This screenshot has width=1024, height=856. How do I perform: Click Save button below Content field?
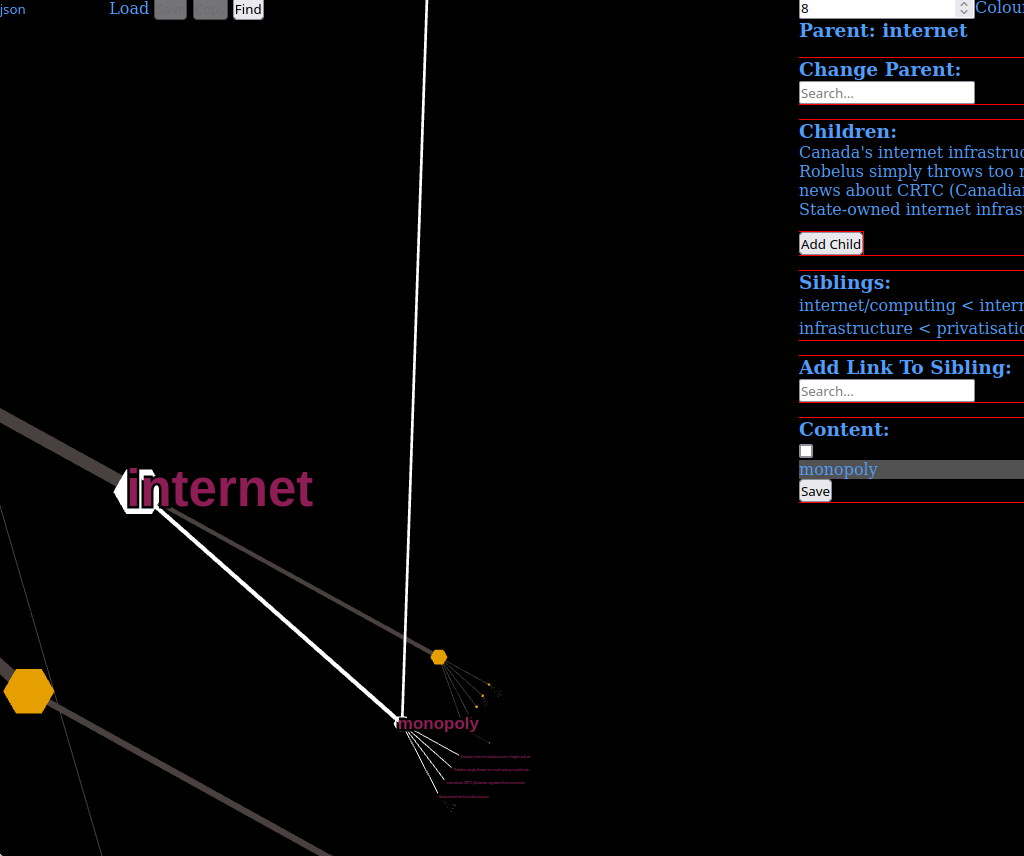[815, 491]
